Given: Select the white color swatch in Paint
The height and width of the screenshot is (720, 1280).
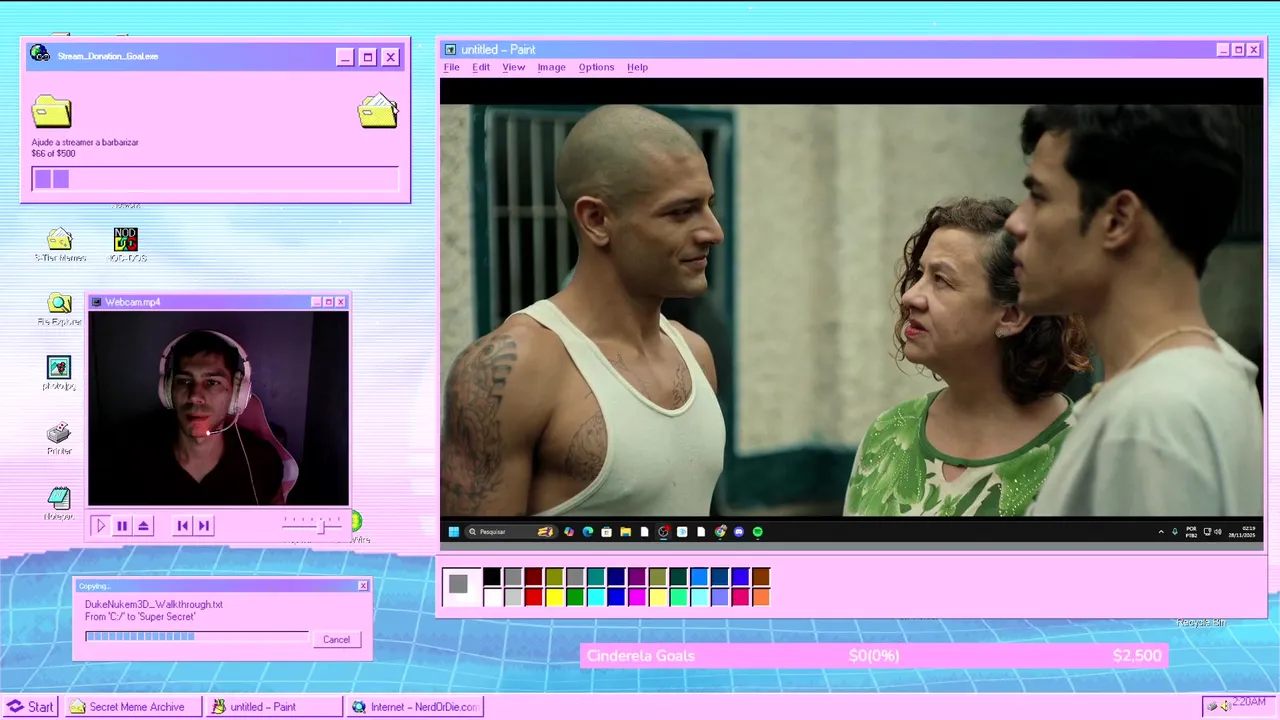Looking at the screenshot, I should click(492, 597).
